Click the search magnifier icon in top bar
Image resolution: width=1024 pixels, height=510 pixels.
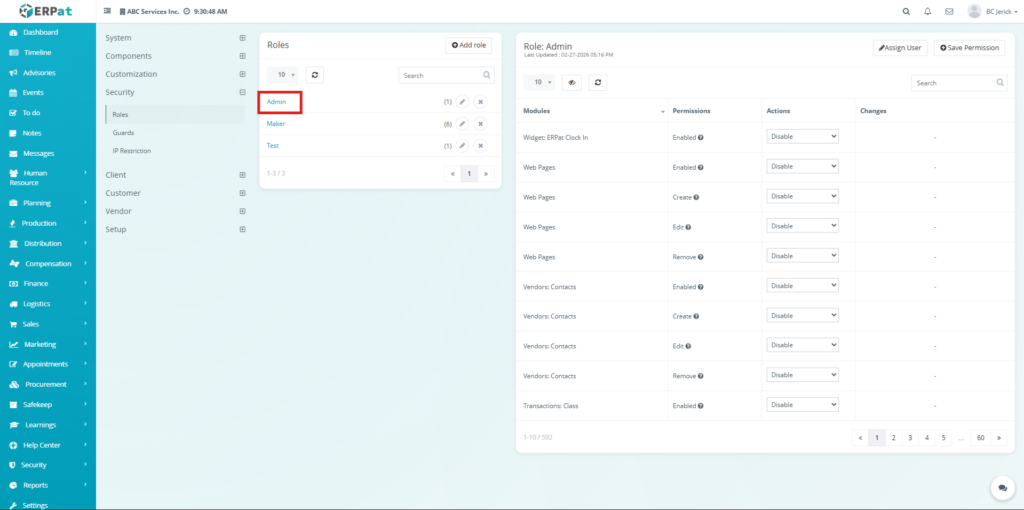[x=906, y=11]
